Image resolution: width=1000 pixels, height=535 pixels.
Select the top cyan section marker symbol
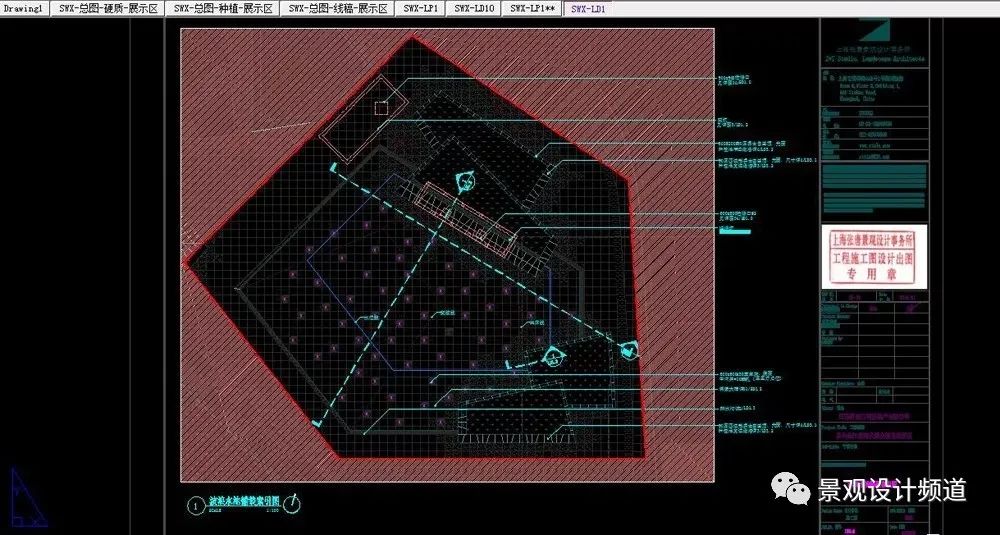coord(465,184)
